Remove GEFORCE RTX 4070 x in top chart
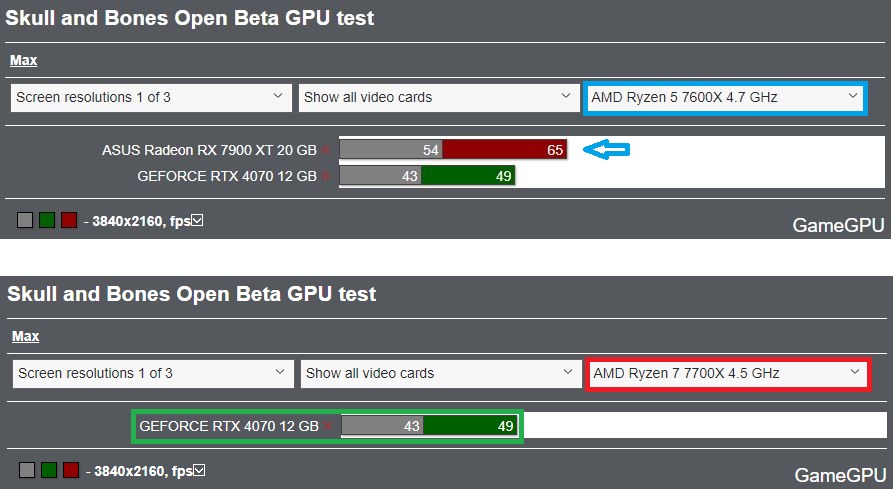Image resolution: width=893 pixels, height=489 pixels. [x=326, y=176]
